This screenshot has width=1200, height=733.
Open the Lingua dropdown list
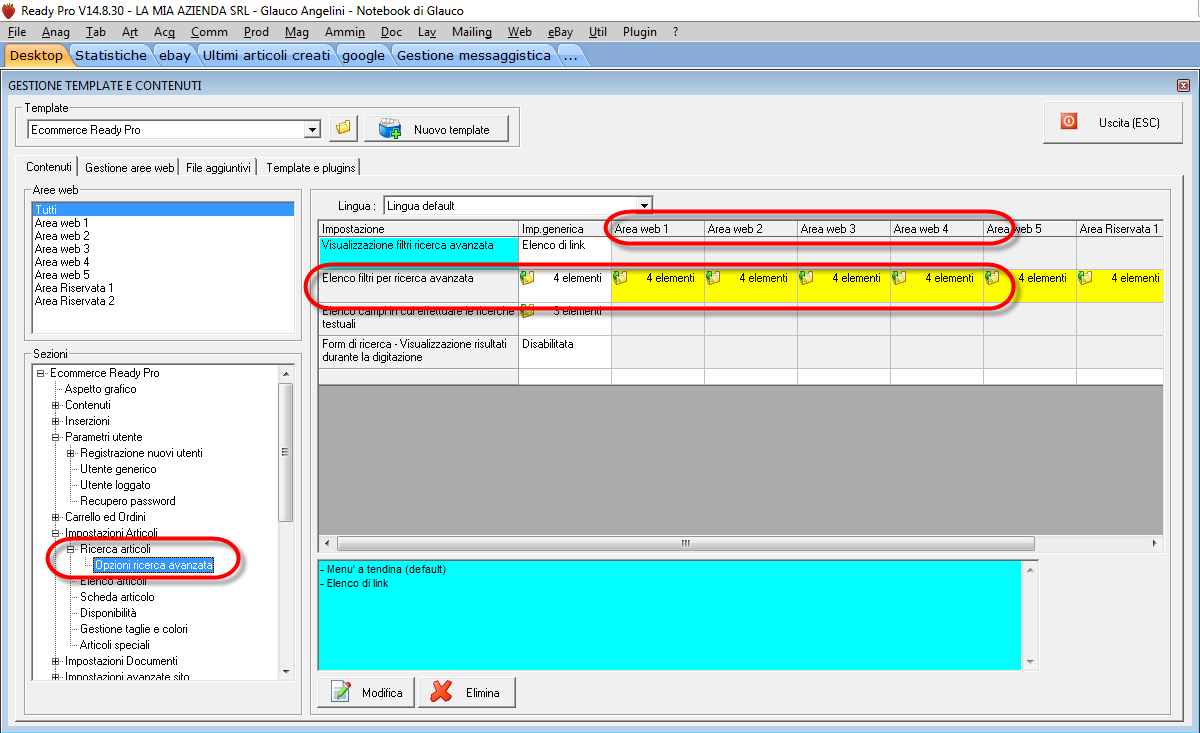(644, 206)
